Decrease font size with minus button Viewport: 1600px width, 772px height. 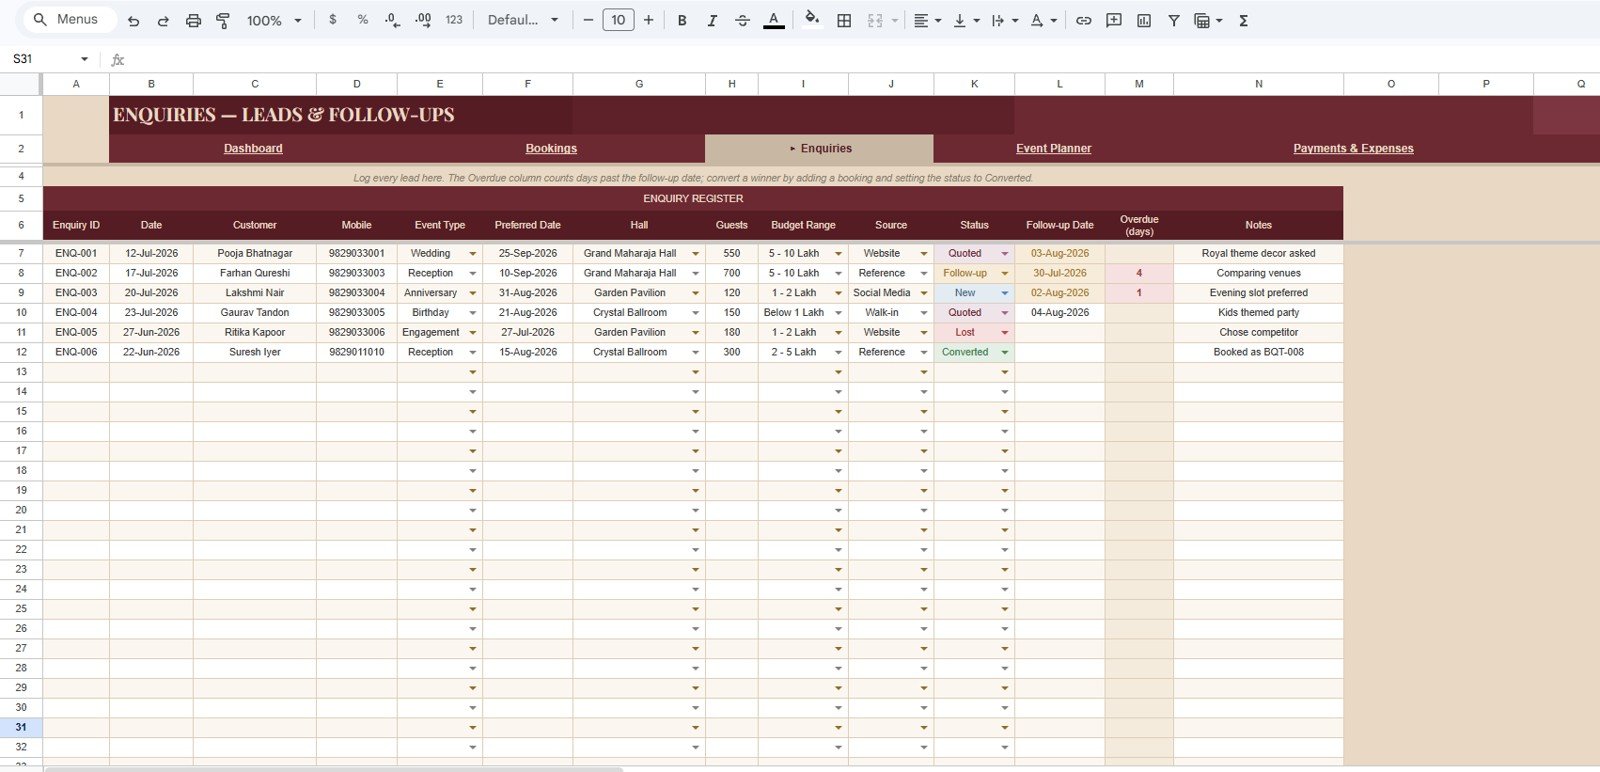coord(588,20)
